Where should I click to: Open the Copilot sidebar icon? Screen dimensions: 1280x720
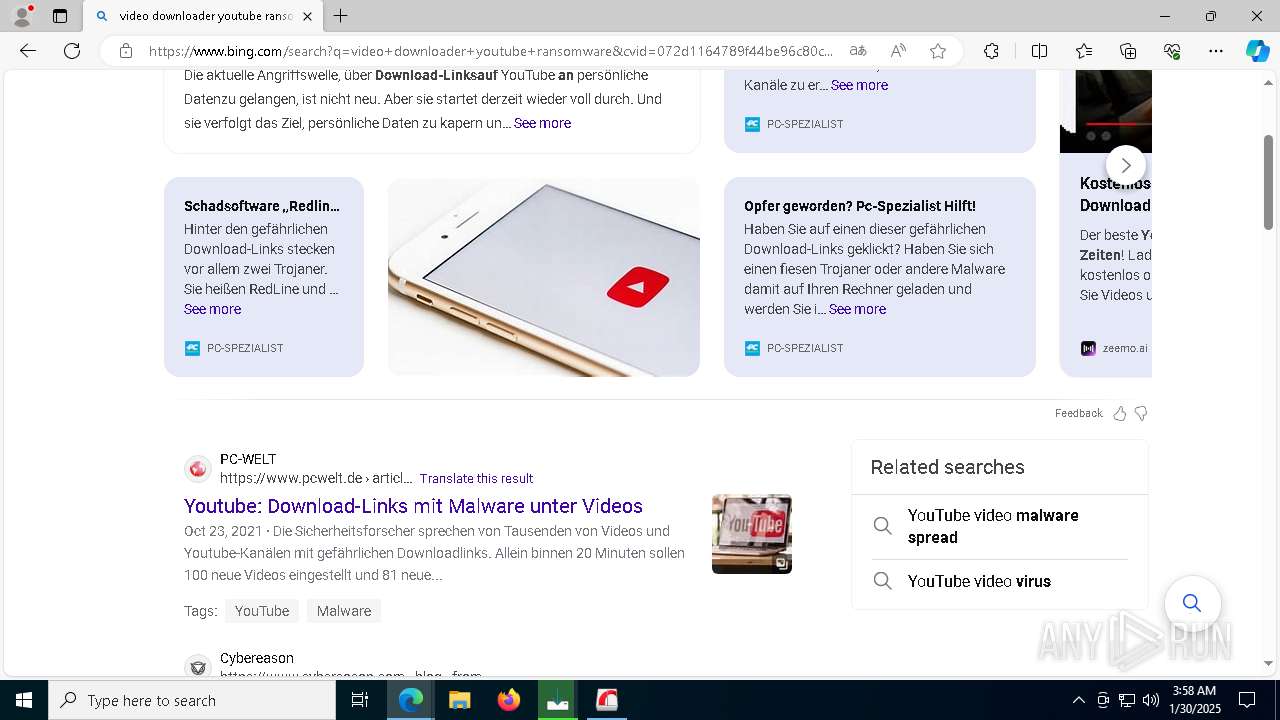(1257, 51)
